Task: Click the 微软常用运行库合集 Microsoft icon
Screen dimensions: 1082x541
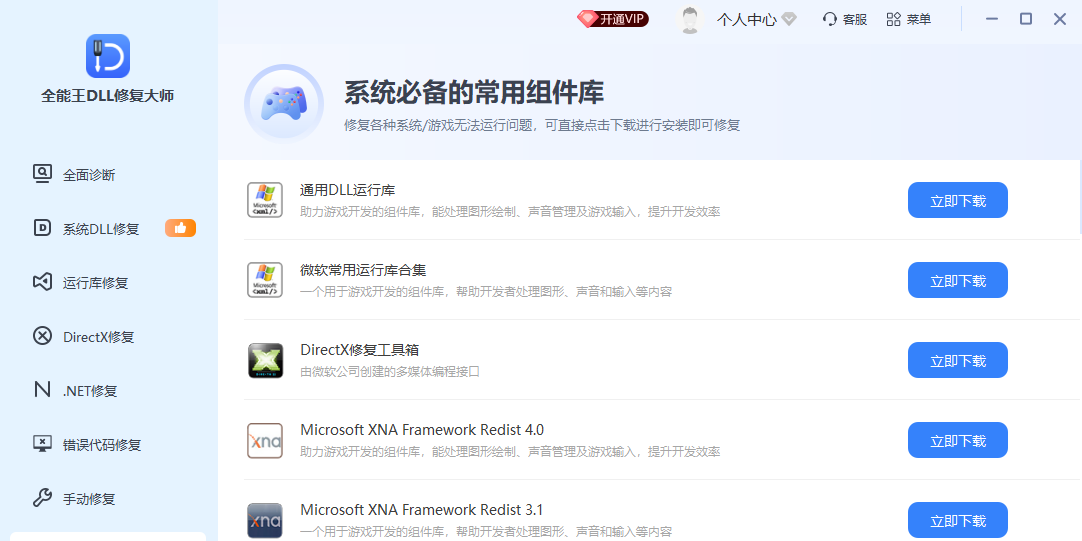Action: [x=265, y=280]
